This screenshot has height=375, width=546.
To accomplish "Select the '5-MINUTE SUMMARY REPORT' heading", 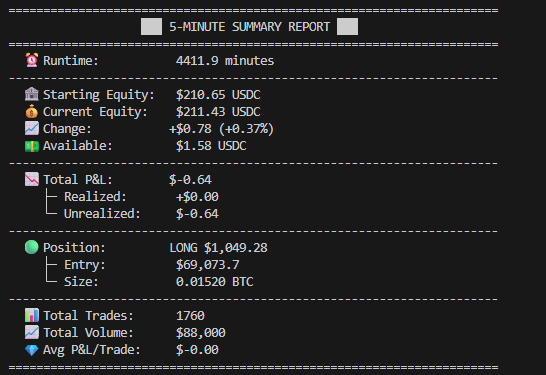I will pos(249,27).
